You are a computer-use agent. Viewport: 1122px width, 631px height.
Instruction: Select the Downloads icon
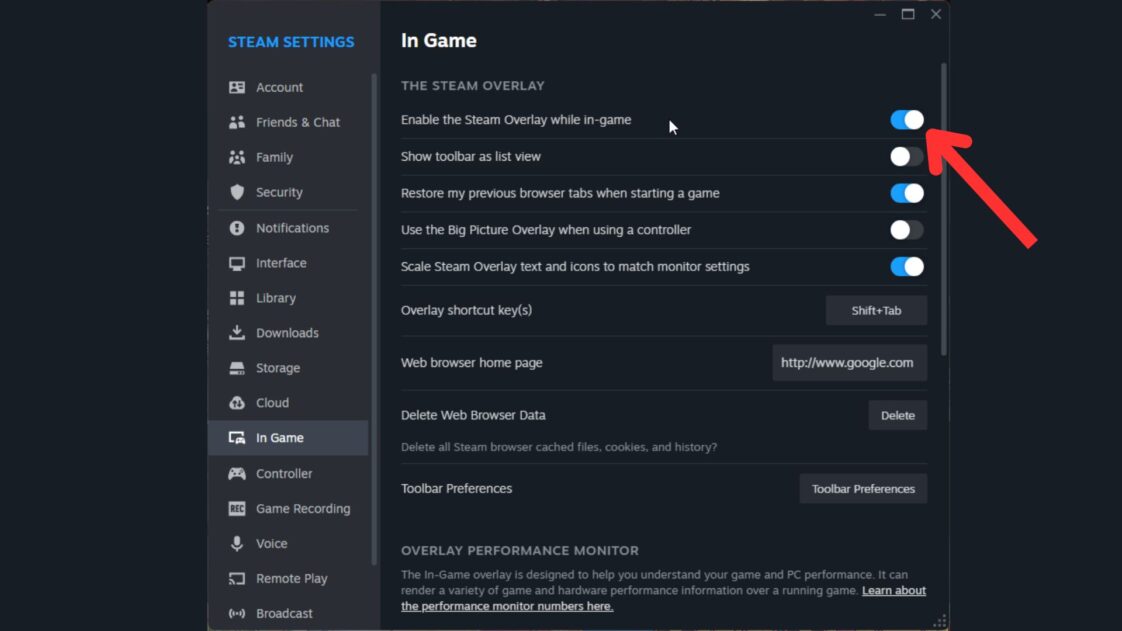click(x=236, y=332)
